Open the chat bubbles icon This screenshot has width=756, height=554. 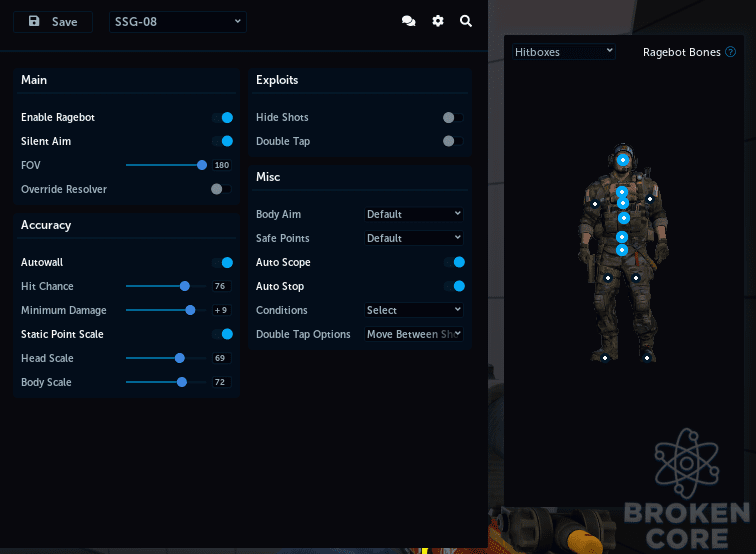point(408,21)
